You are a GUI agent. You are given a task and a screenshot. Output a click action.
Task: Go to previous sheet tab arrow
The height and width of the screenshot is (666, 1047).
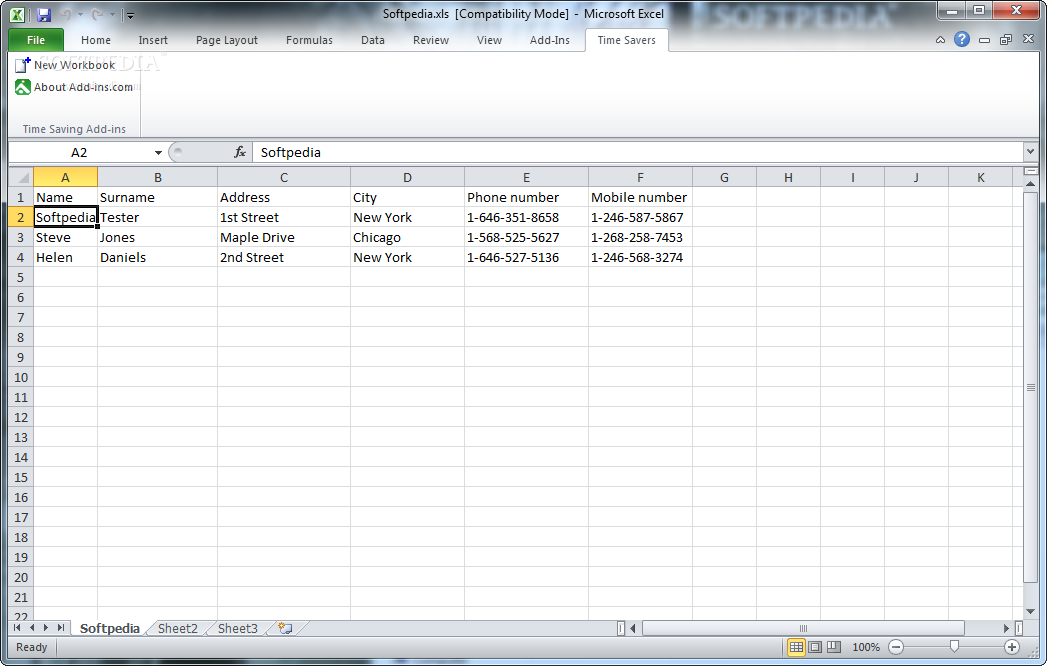click(31, 628)
